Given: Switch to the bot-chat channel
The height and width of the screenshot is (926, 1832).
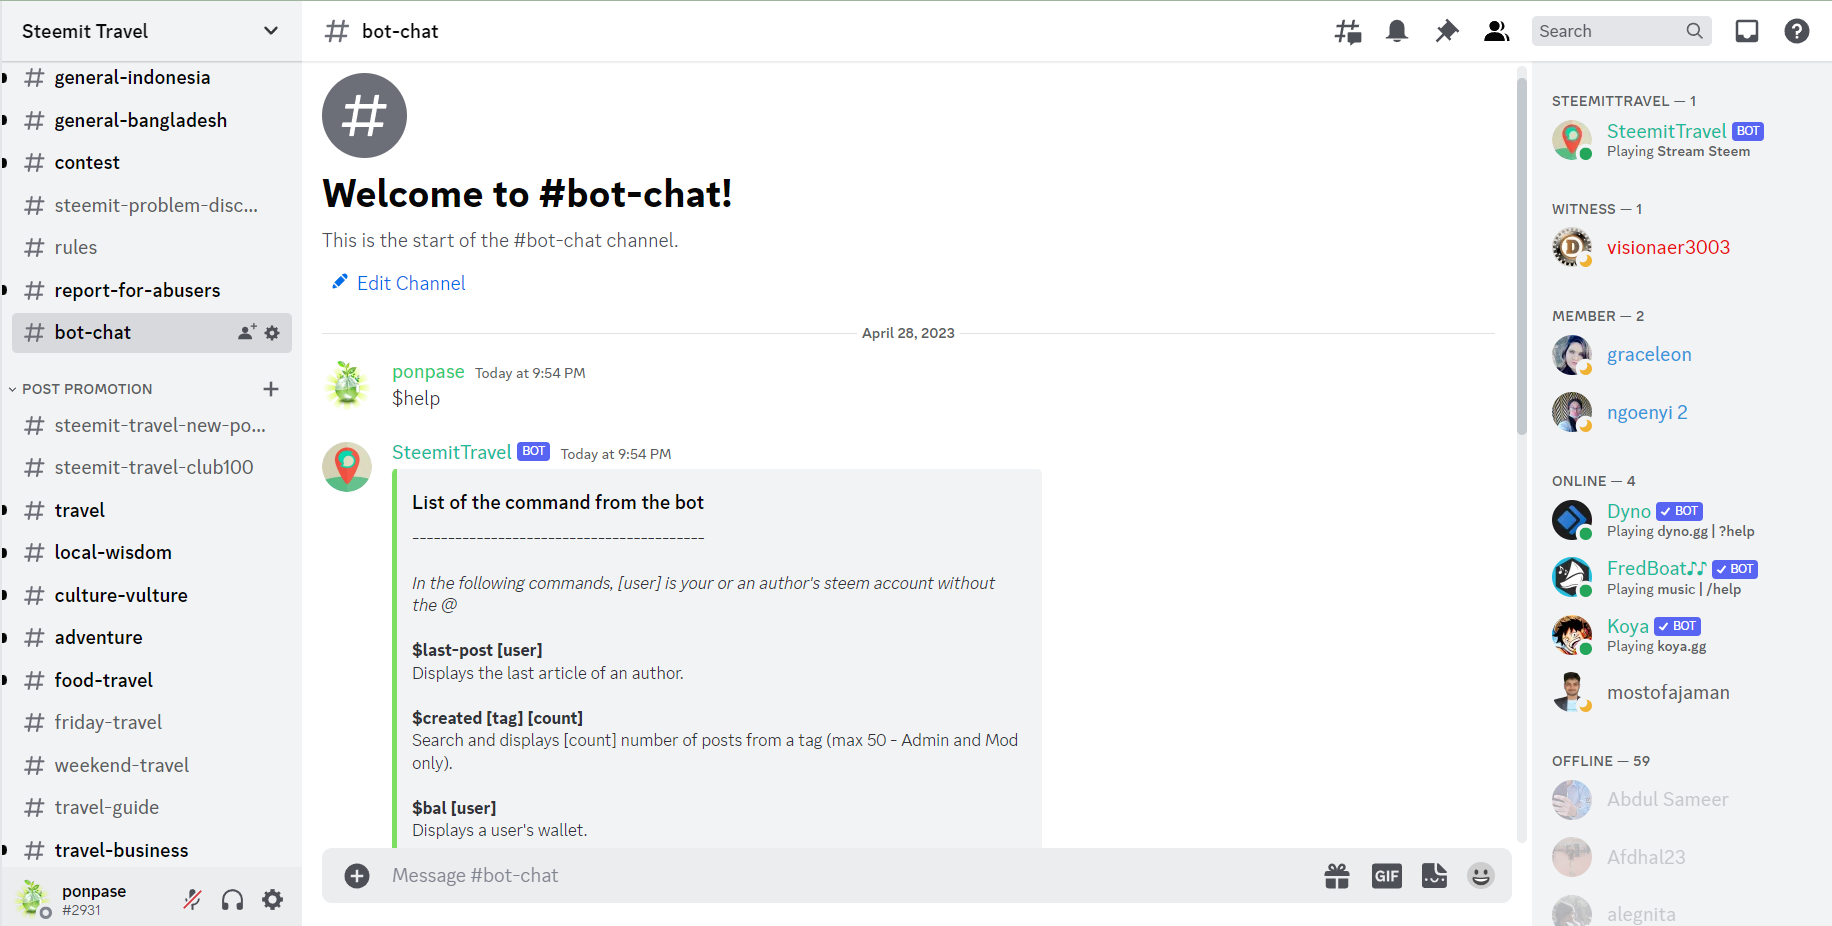Looking at the screenshot, I should click(x=92, y=332).
